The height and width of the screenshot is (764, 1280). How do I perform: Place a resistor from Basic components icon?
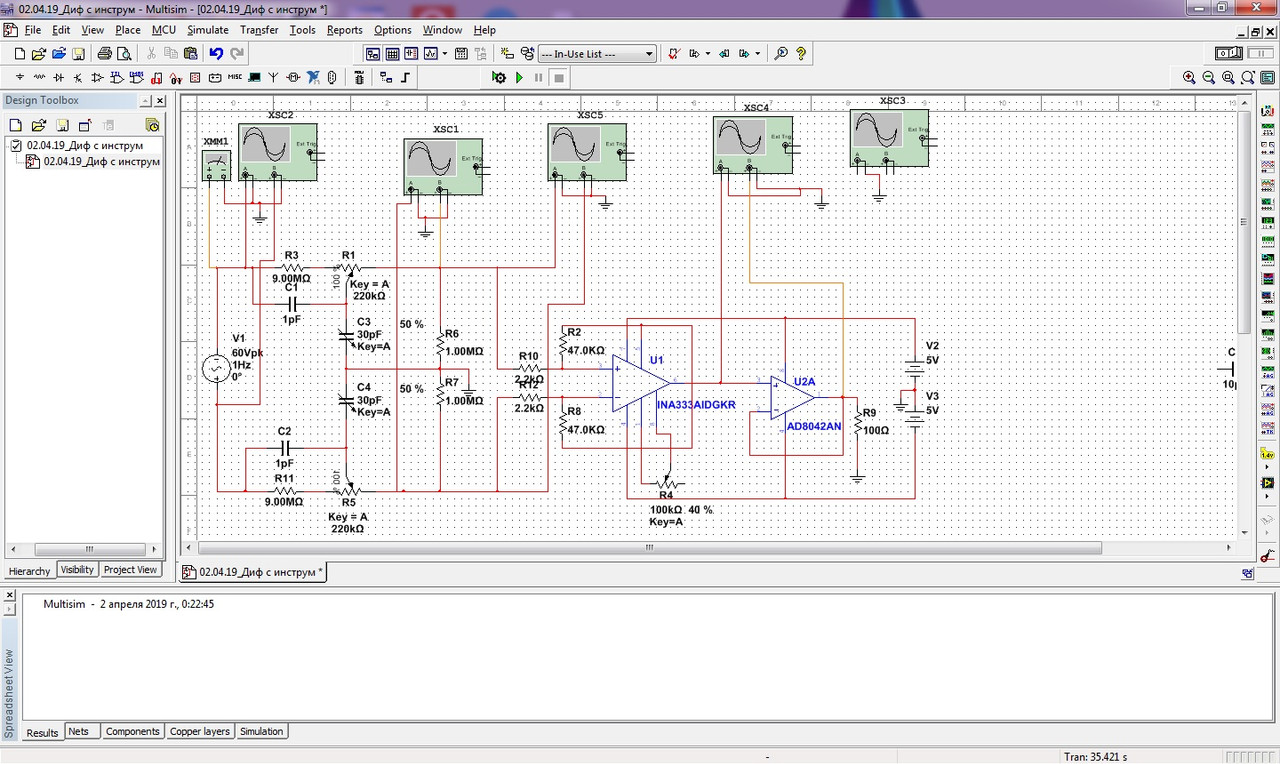click(39, 77)
